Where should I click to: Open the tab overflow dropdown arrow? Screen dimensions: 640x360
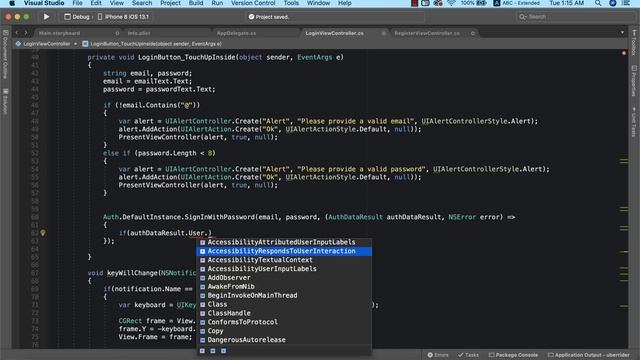(622, 33)
